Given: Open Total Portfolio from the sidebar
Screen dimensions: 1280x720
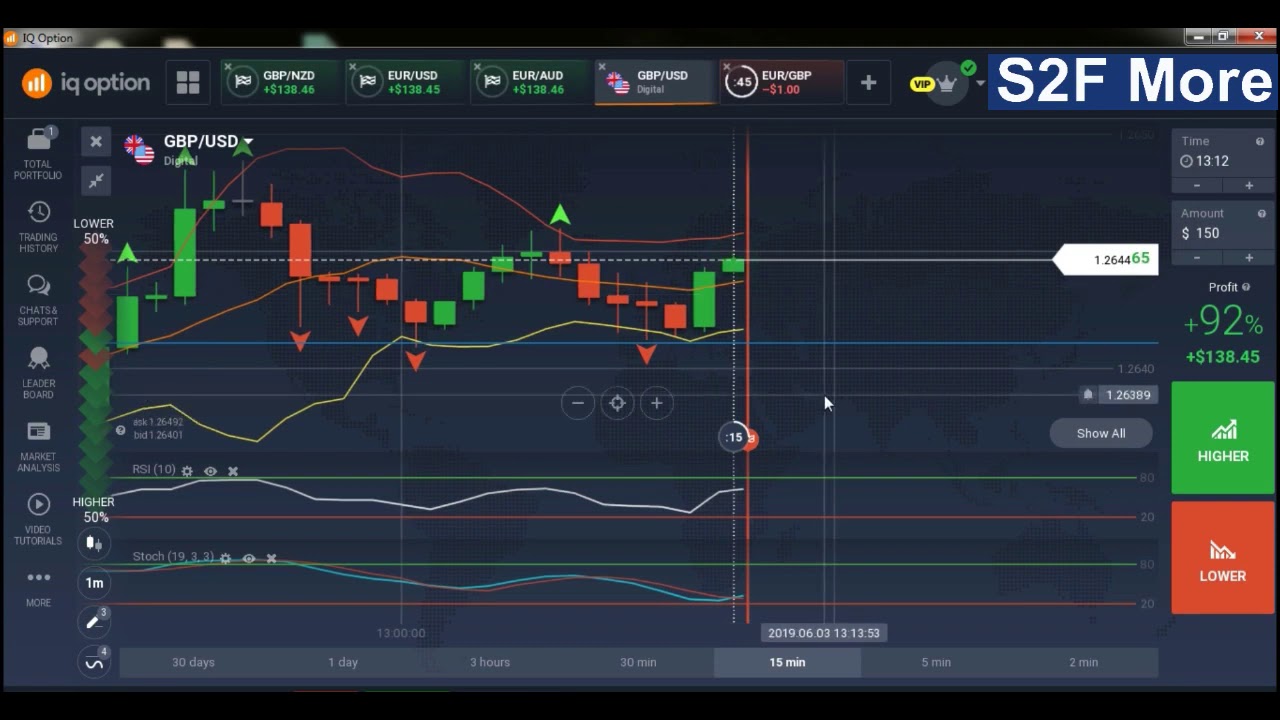Looking at the screenshot, I should click(38, 153).
